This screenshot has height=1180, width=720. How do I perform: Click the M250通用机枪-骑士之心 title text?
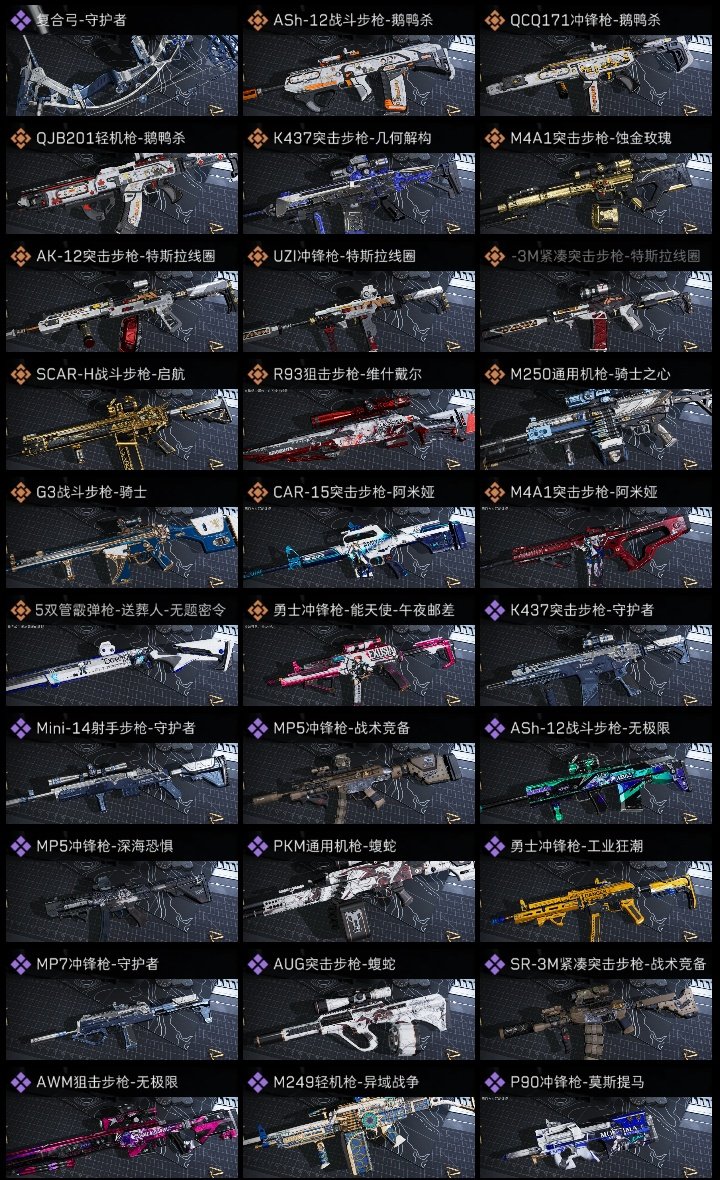[x=590, y=374]
